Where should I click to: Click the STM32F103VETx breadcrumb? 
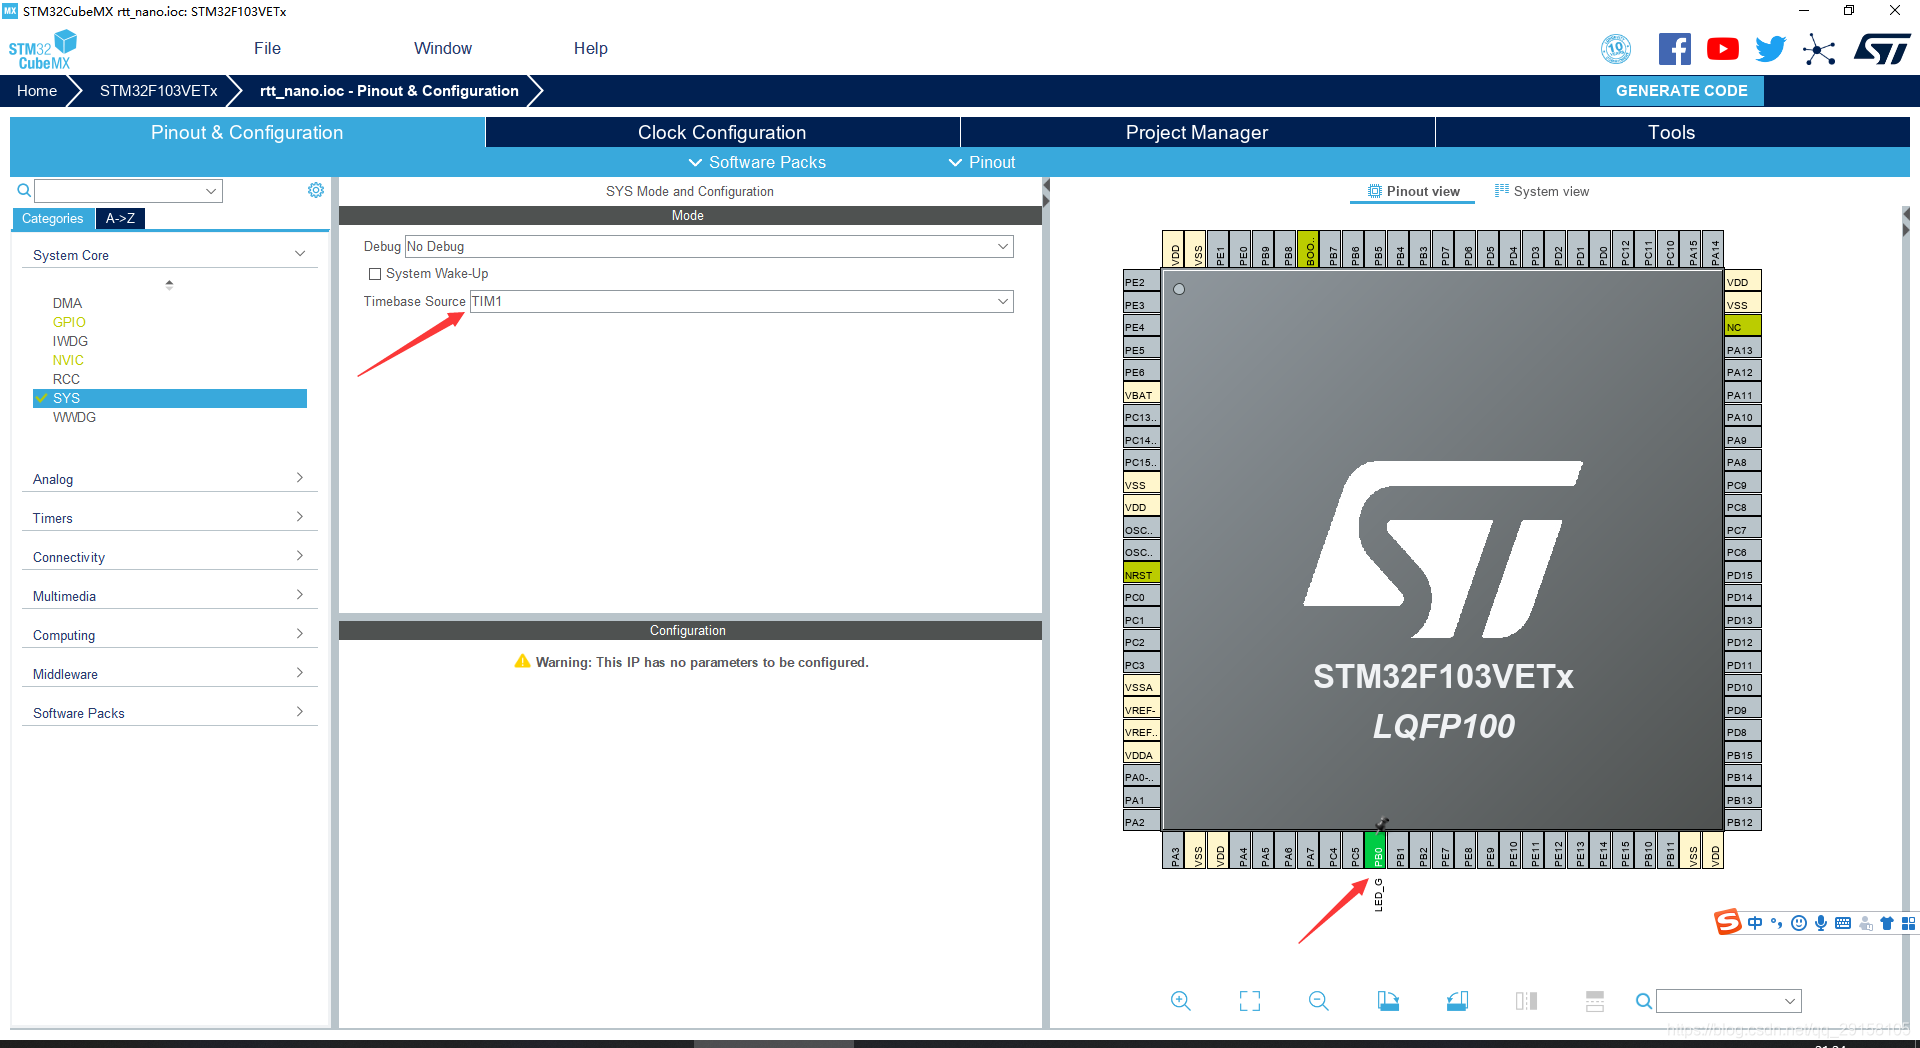click(x=158, y=90)
